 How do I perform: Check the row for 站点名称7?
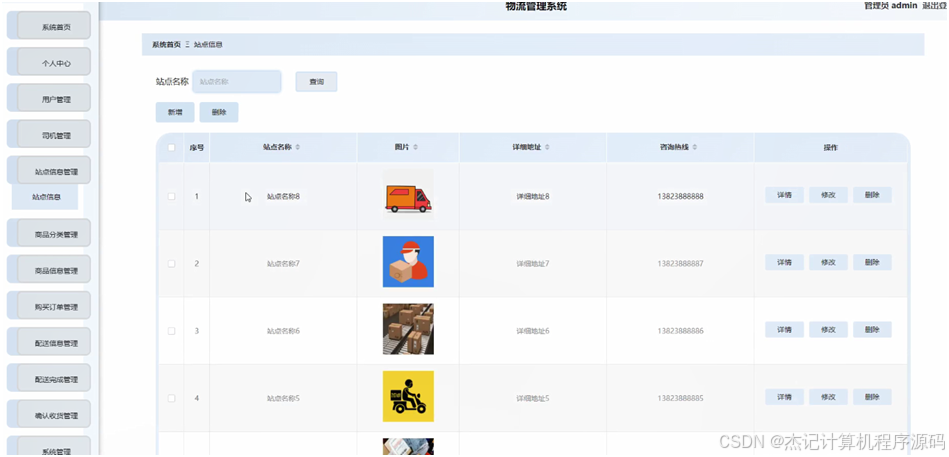[171, 263]
